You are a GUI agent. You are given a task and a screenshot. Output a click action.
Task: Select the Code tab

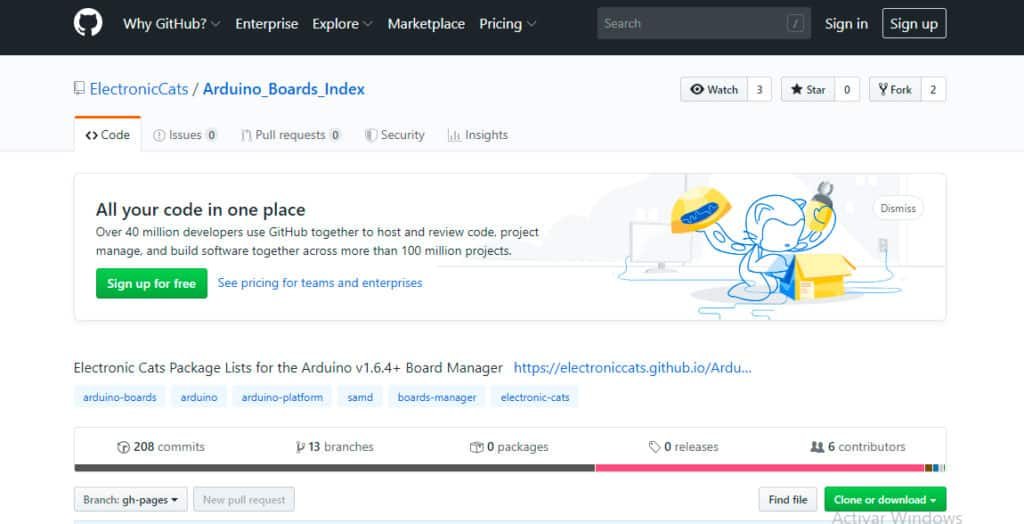tap(108, 135)
